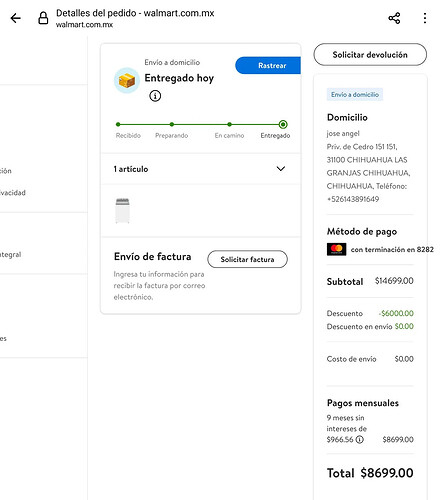The width and height of the screenshot is (440, 500).
Task: Click the padlock site security icon
Action: (43, 18)
